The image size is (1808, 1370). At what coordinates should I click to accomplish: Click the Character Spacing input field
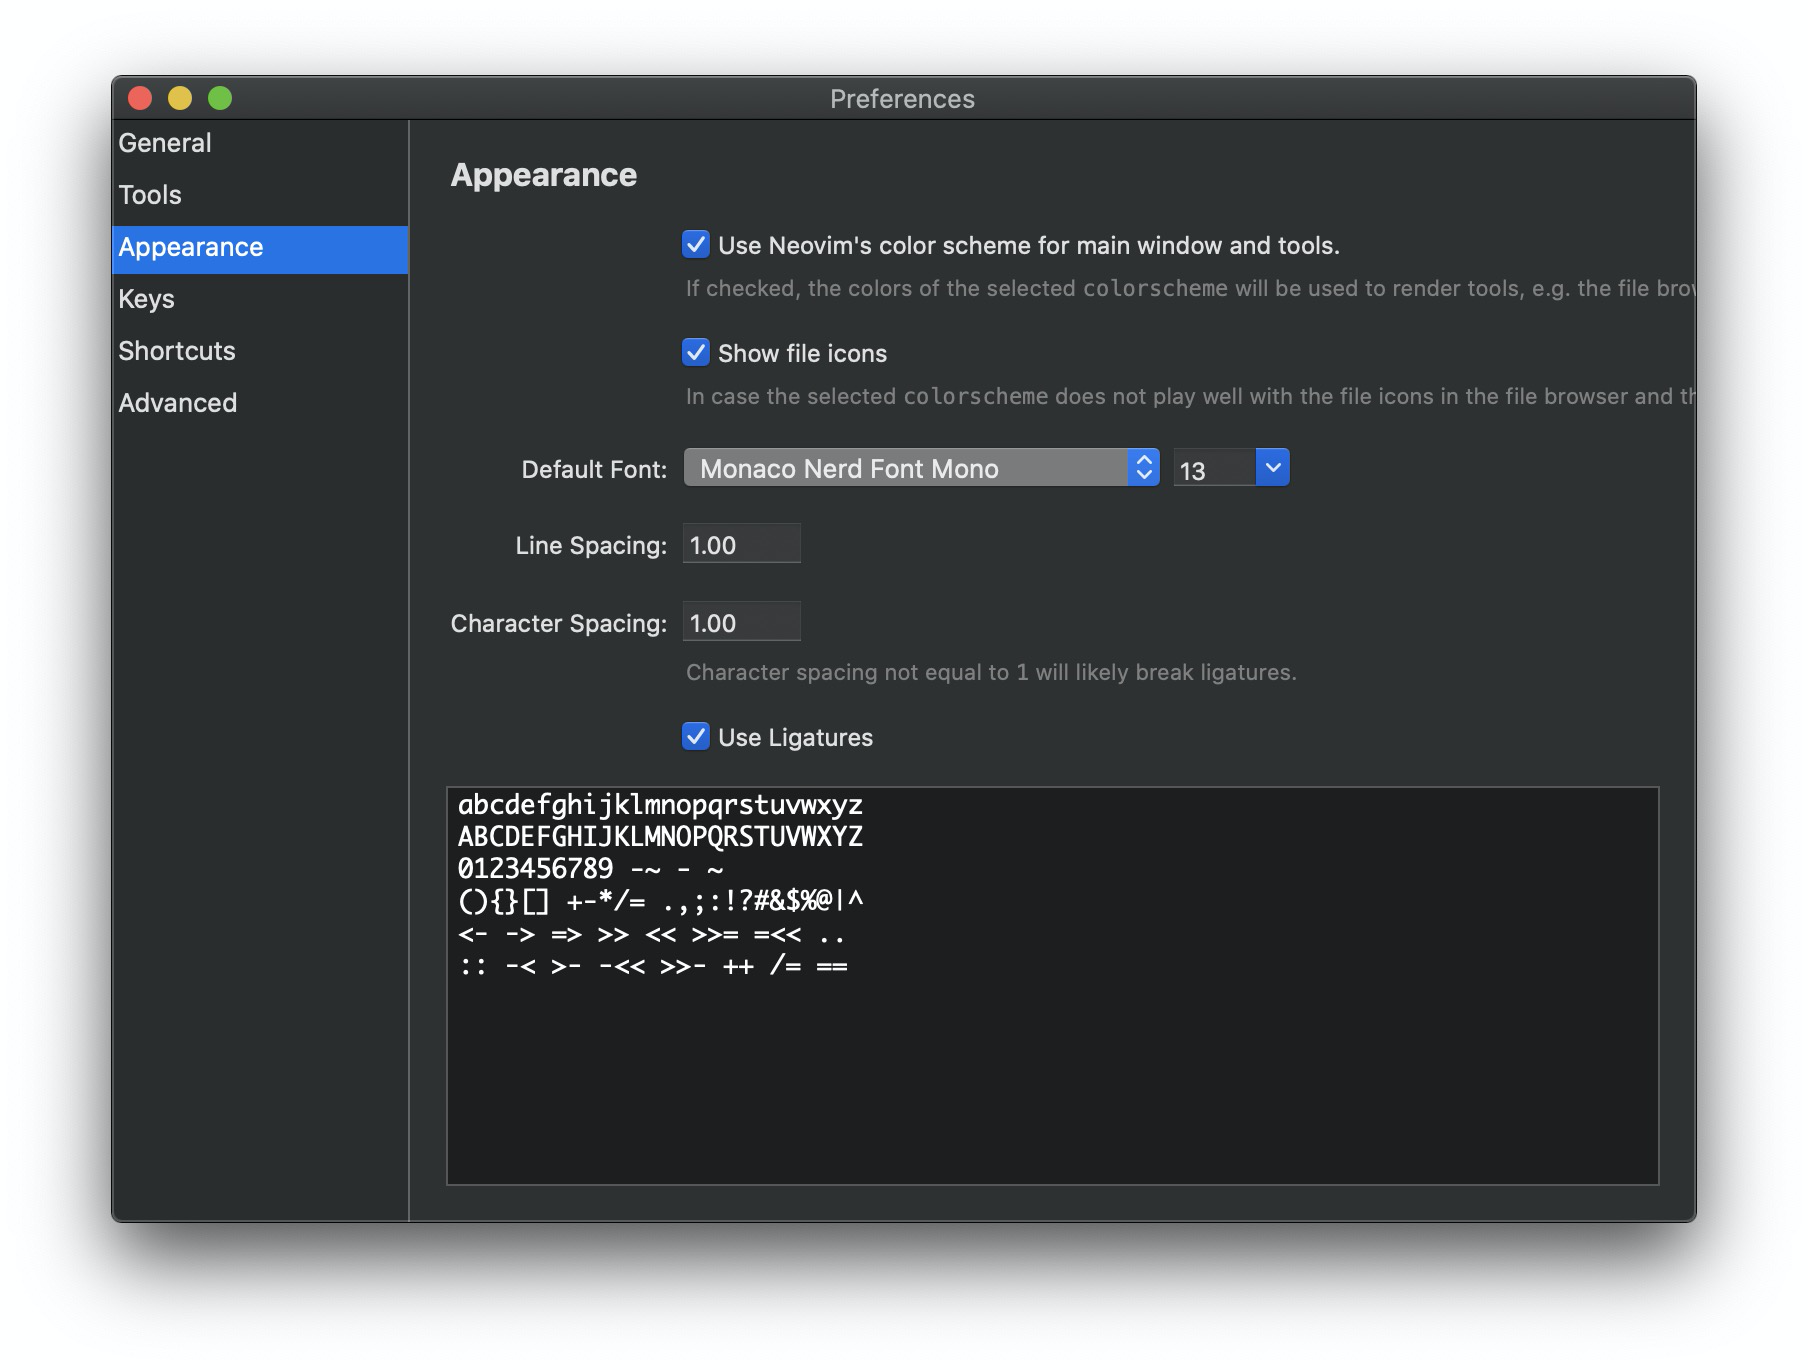tap(741, 623)
